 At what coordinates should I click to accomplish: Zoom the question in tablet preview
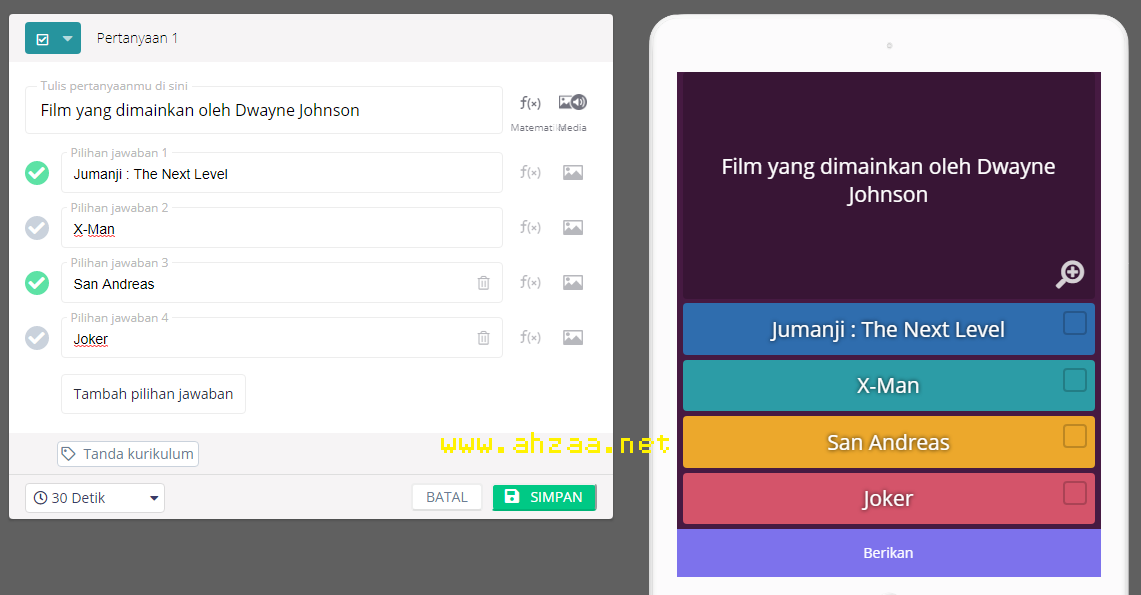point(1070,274)
